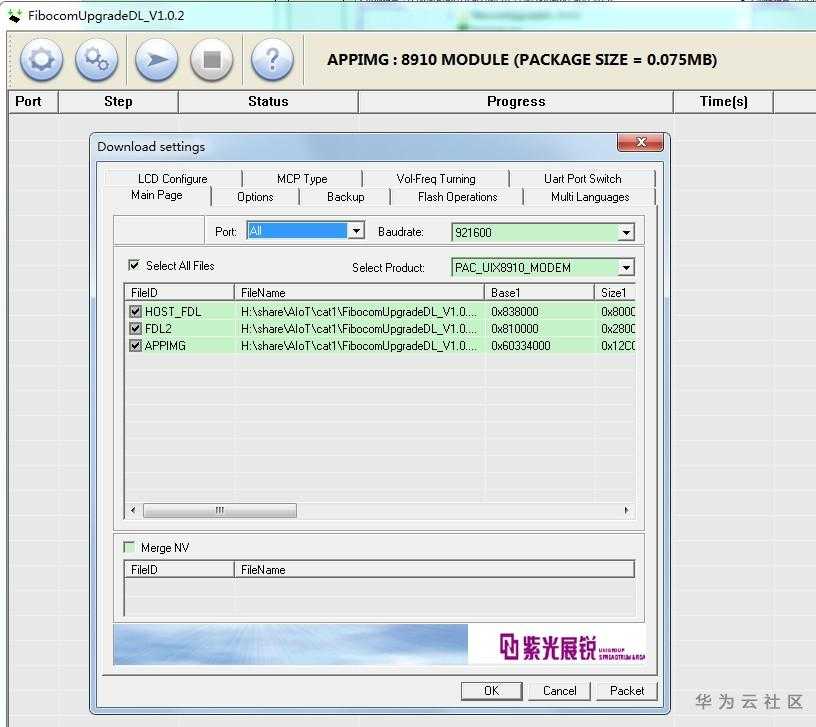Click the Packet button
This screenshot has height=727, width=816.
pos(627,691)
